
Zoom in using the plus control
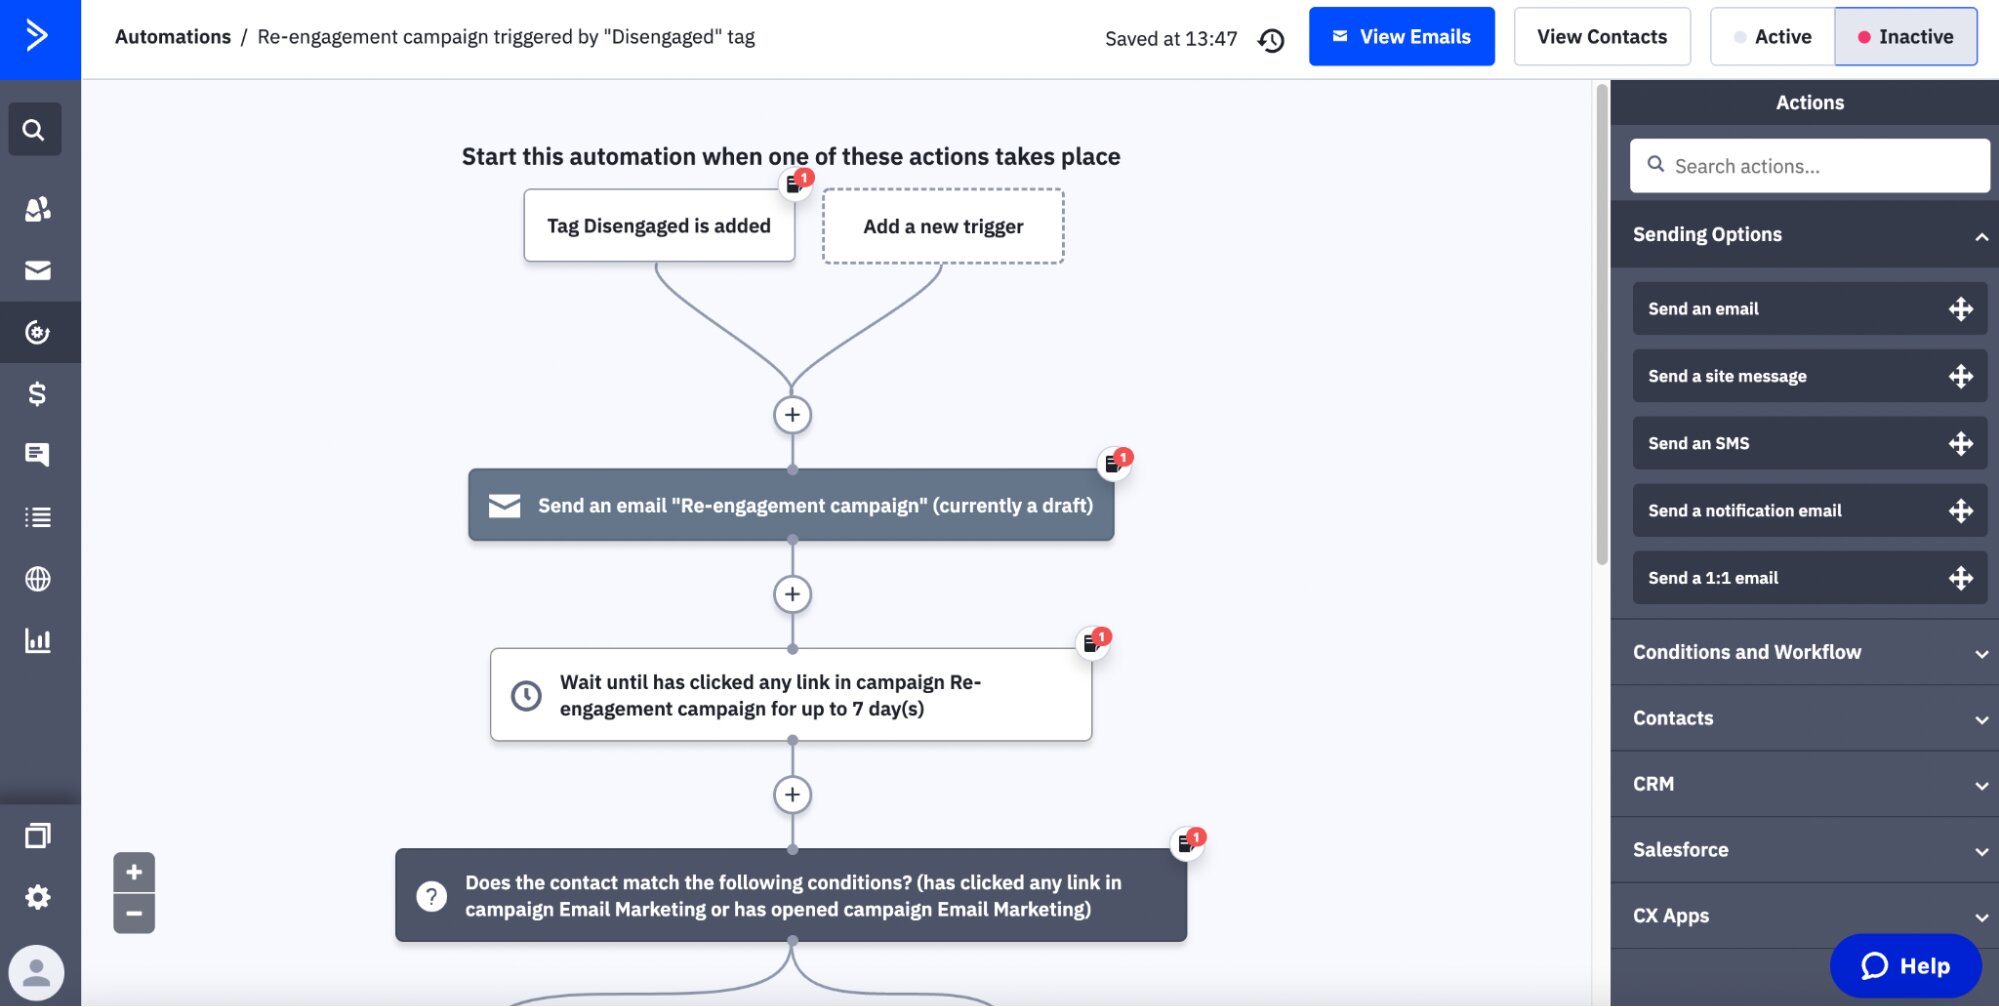[x=133, y=870]
